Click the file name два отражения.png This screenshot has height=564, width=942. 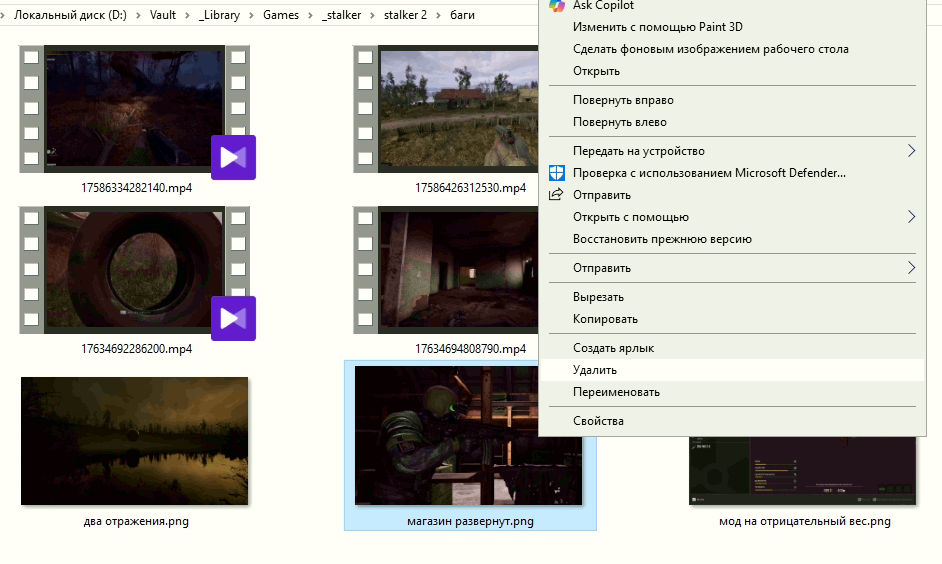(136, 521)
